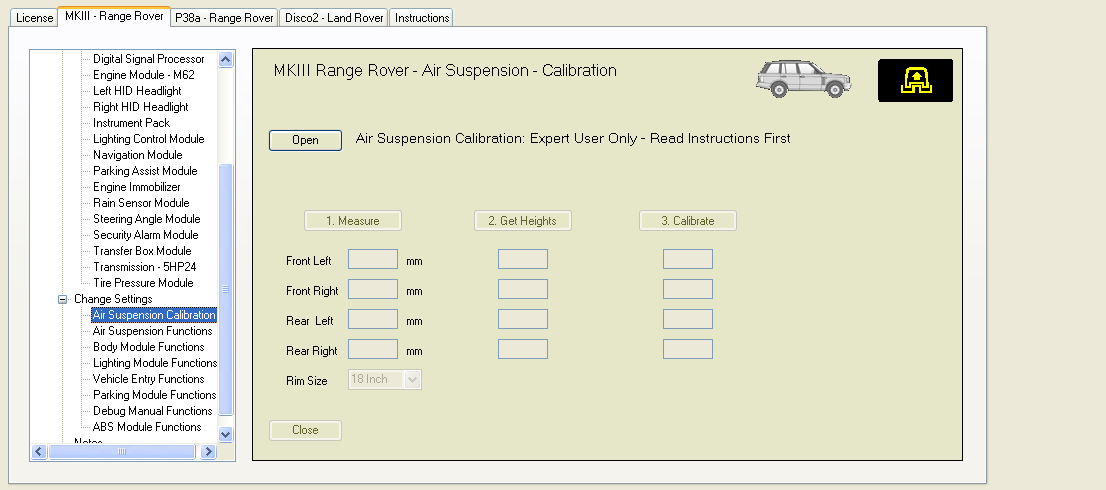The height and width of the screenshot is (490, 1106).
Task: Select Transfer Box Module tree item
Action: 142,251
